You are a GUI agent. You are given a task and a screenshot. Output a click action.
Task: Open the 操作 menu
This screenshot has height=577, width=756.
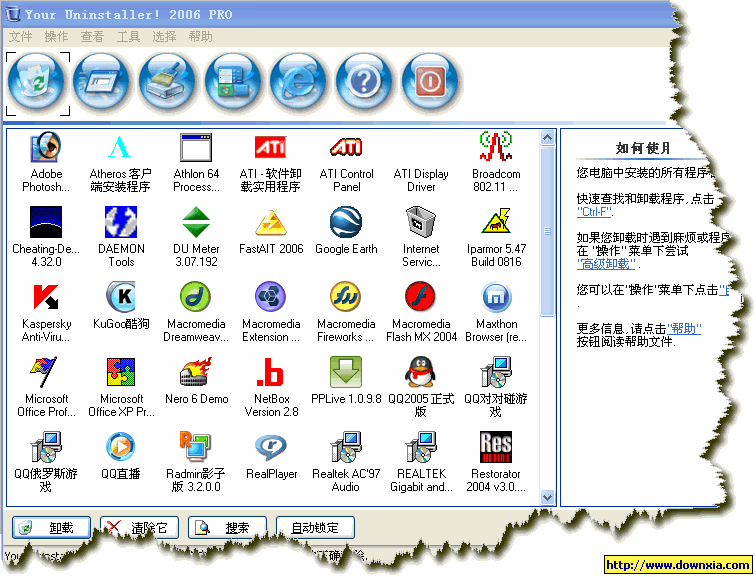coord(56,37)
